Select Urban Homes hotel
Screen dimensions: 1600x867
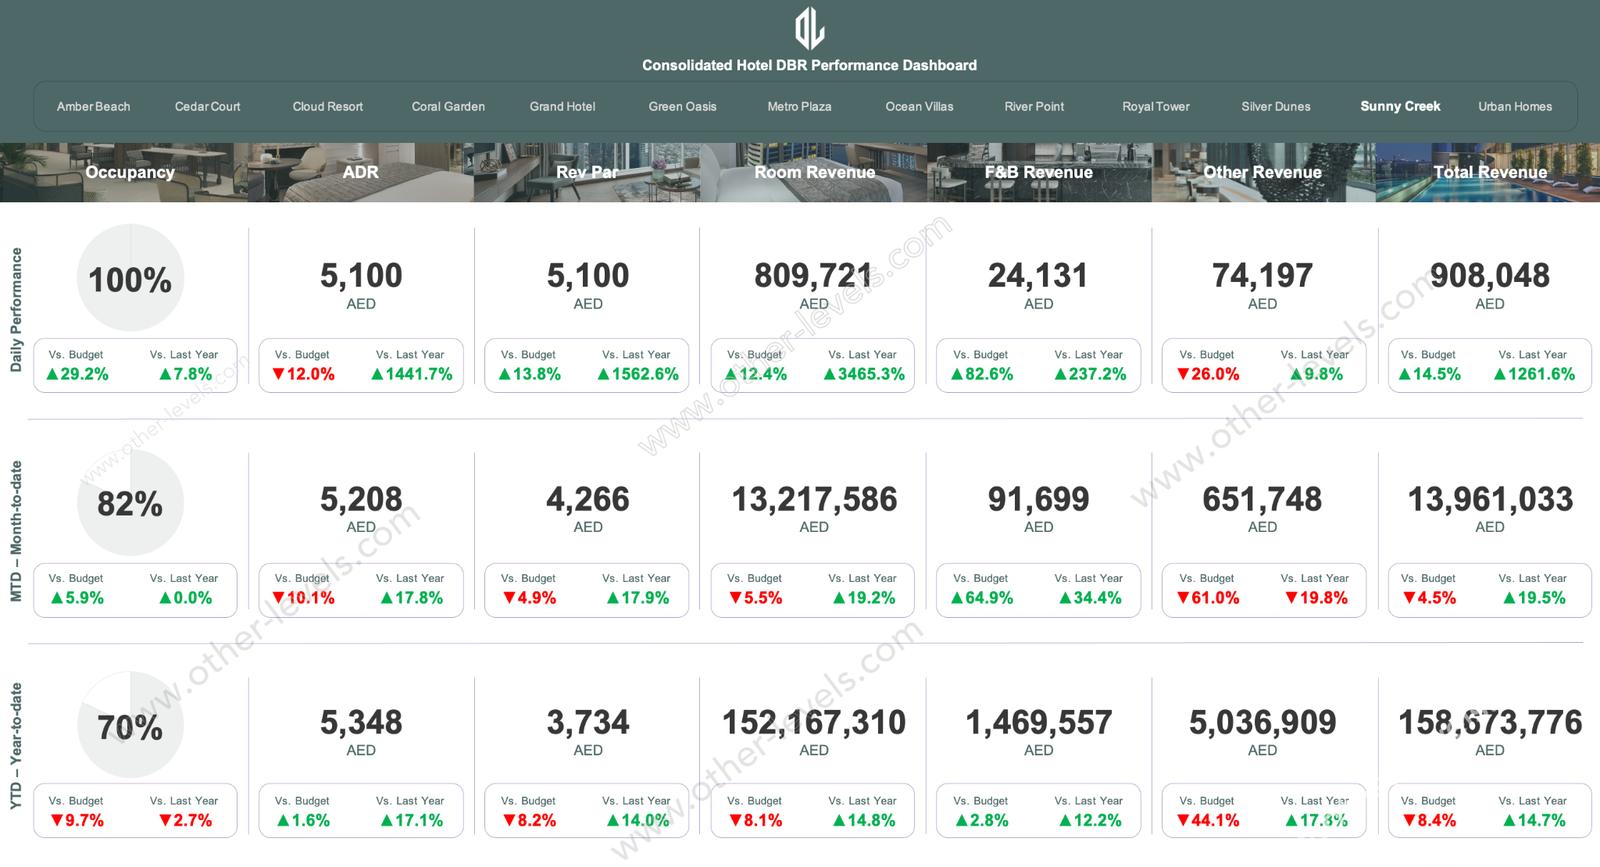coord(1515,107)
